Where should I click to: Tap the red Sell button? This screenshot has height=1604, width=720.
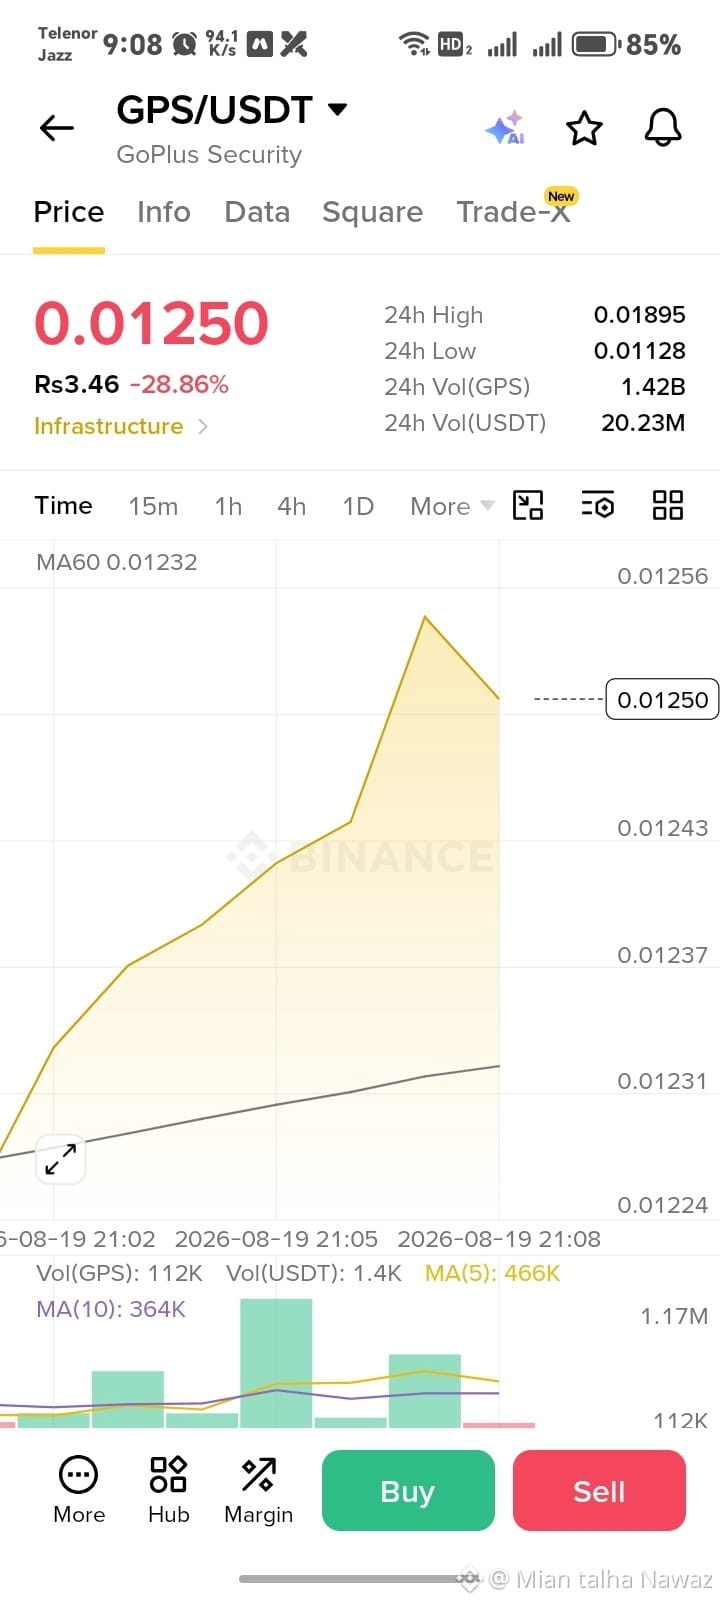click(599, 1490)
